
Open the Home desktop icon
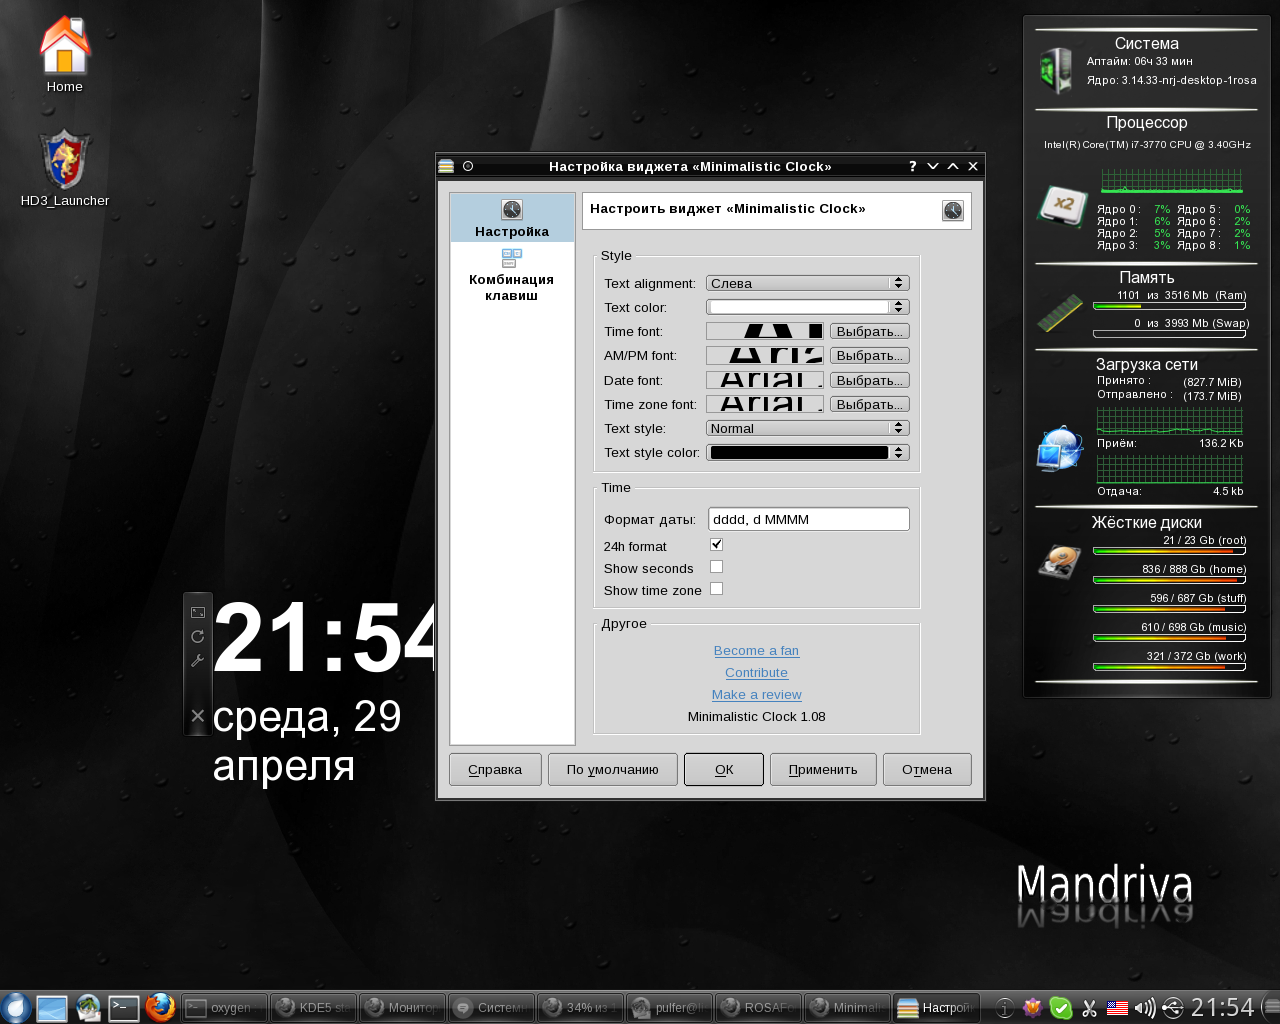click(x=65, y=55)
